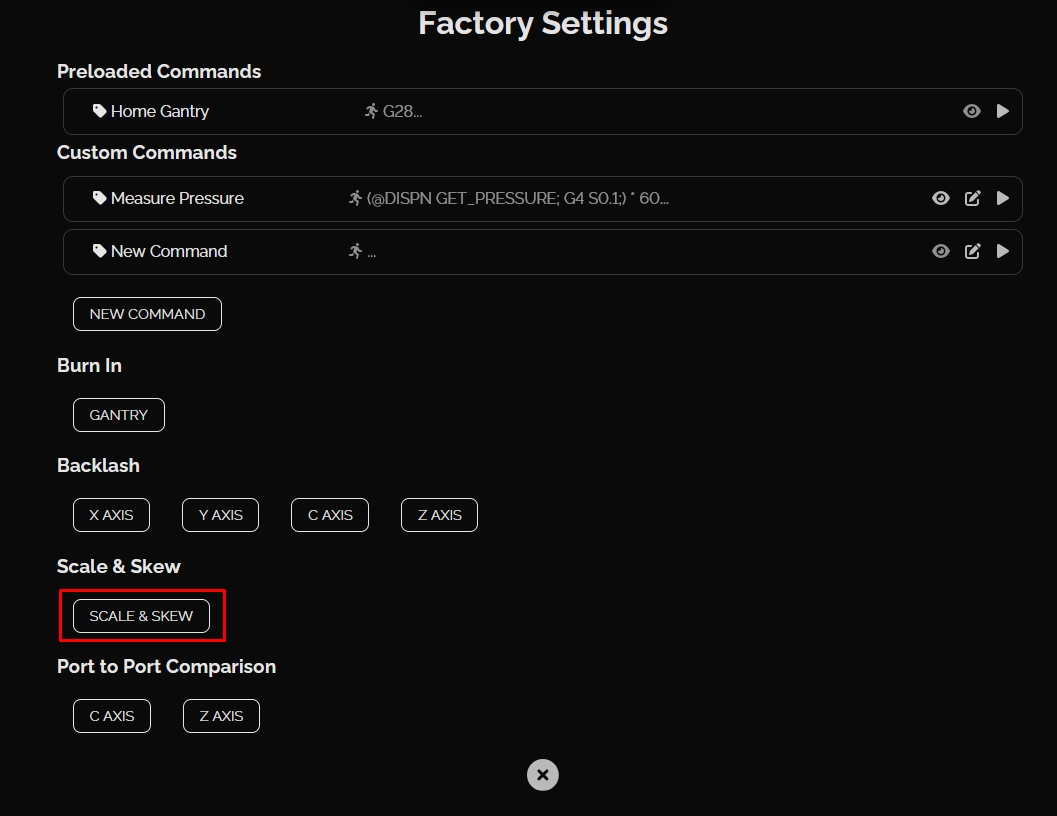This screenshot has width=1057, height=816.
Task: Open Backlash X AXIS calibration
Action: pyautogui.click(x=111, y=515)
